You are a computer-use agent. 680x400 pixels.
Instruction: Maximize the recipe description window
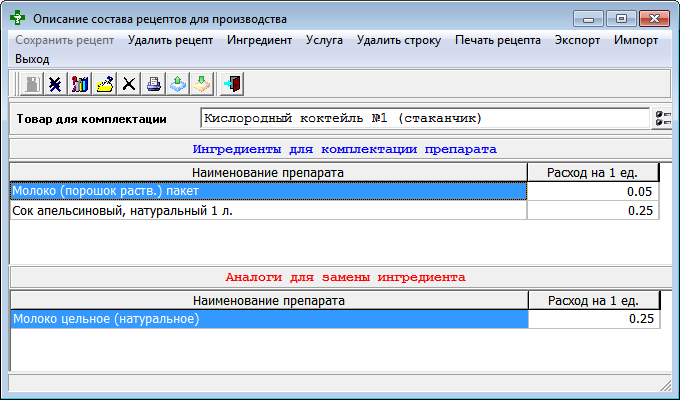tap(621, 19)
